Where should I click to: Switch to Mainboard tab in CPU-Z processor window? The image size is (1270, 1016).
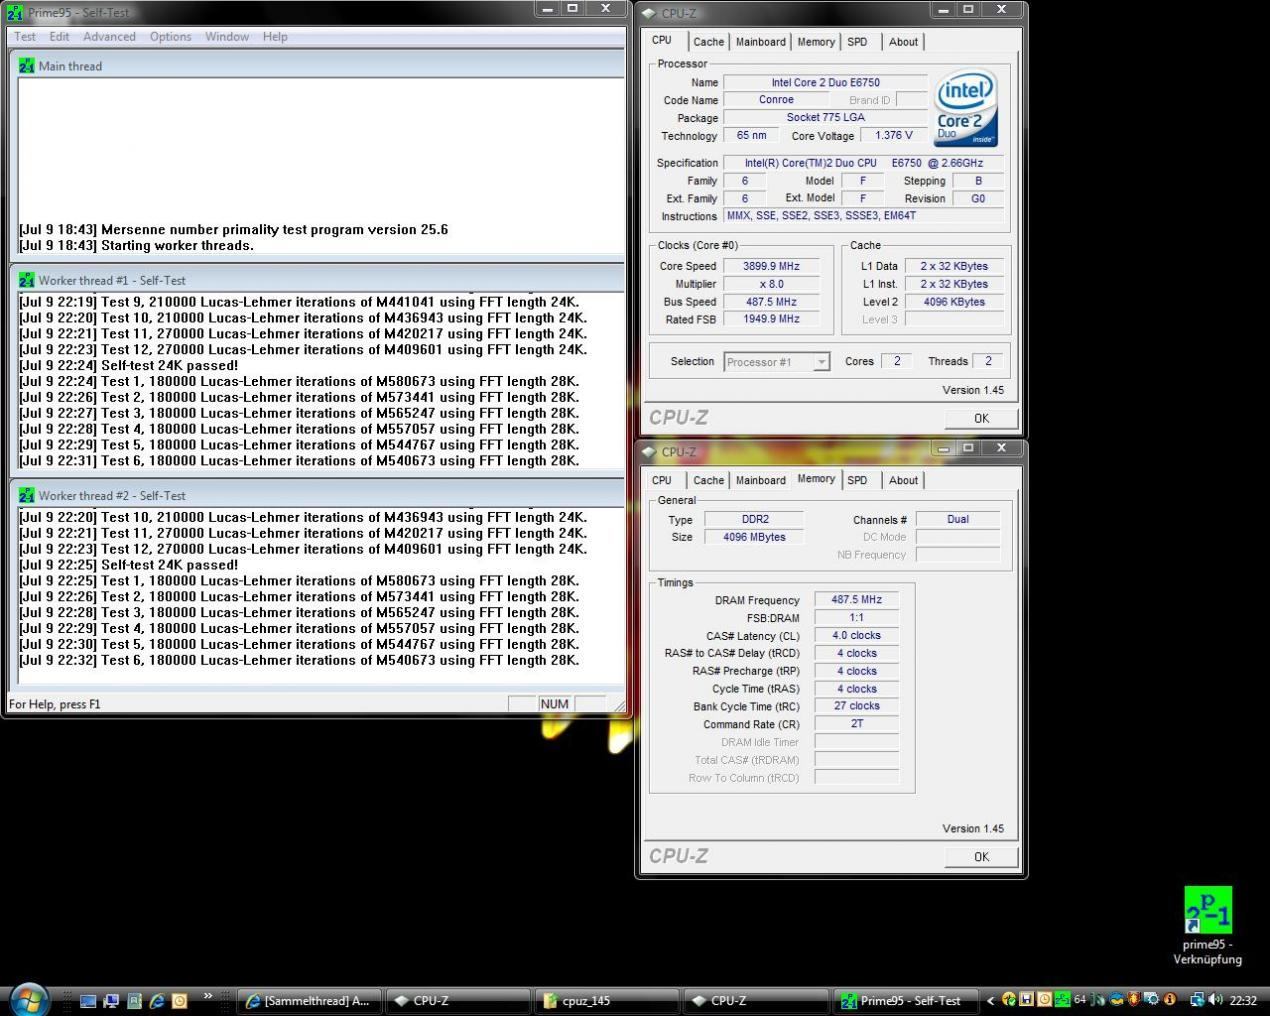point(760,42)
